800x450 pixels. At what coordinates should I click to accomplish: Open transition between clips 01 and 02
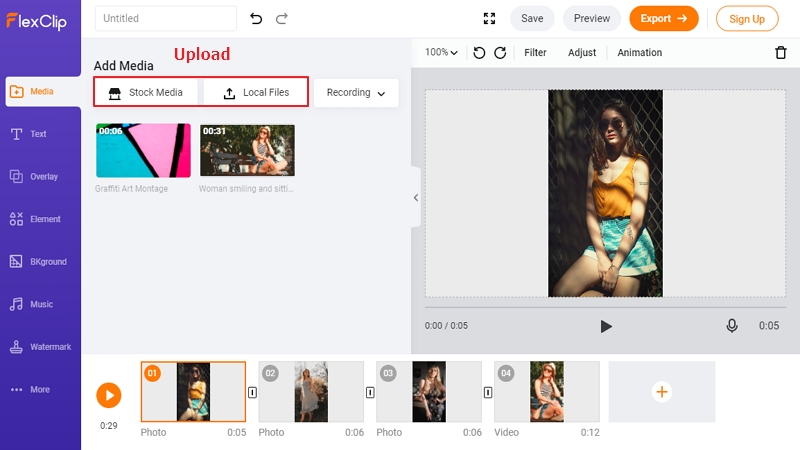tap(253, 392)
